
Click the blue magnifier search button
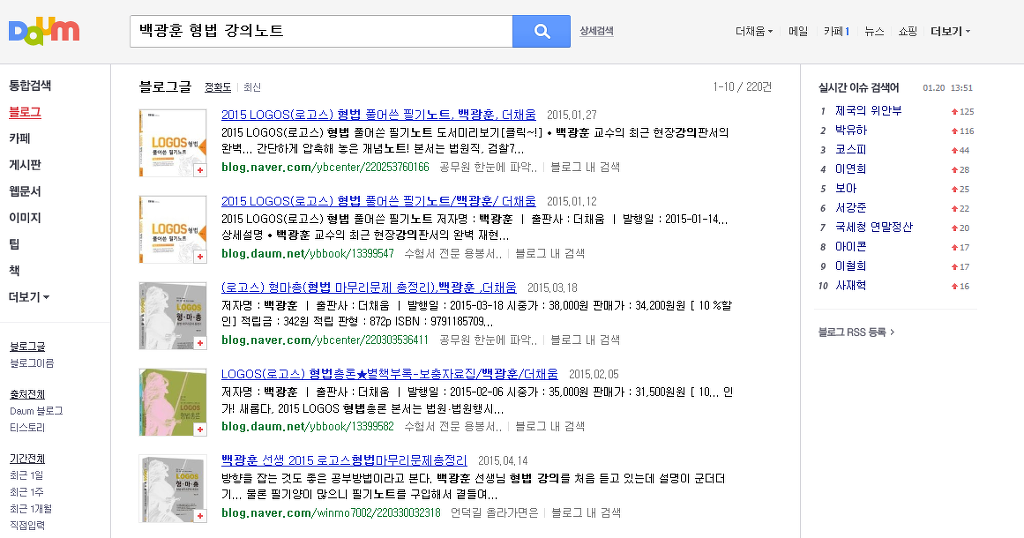[541, 31]
